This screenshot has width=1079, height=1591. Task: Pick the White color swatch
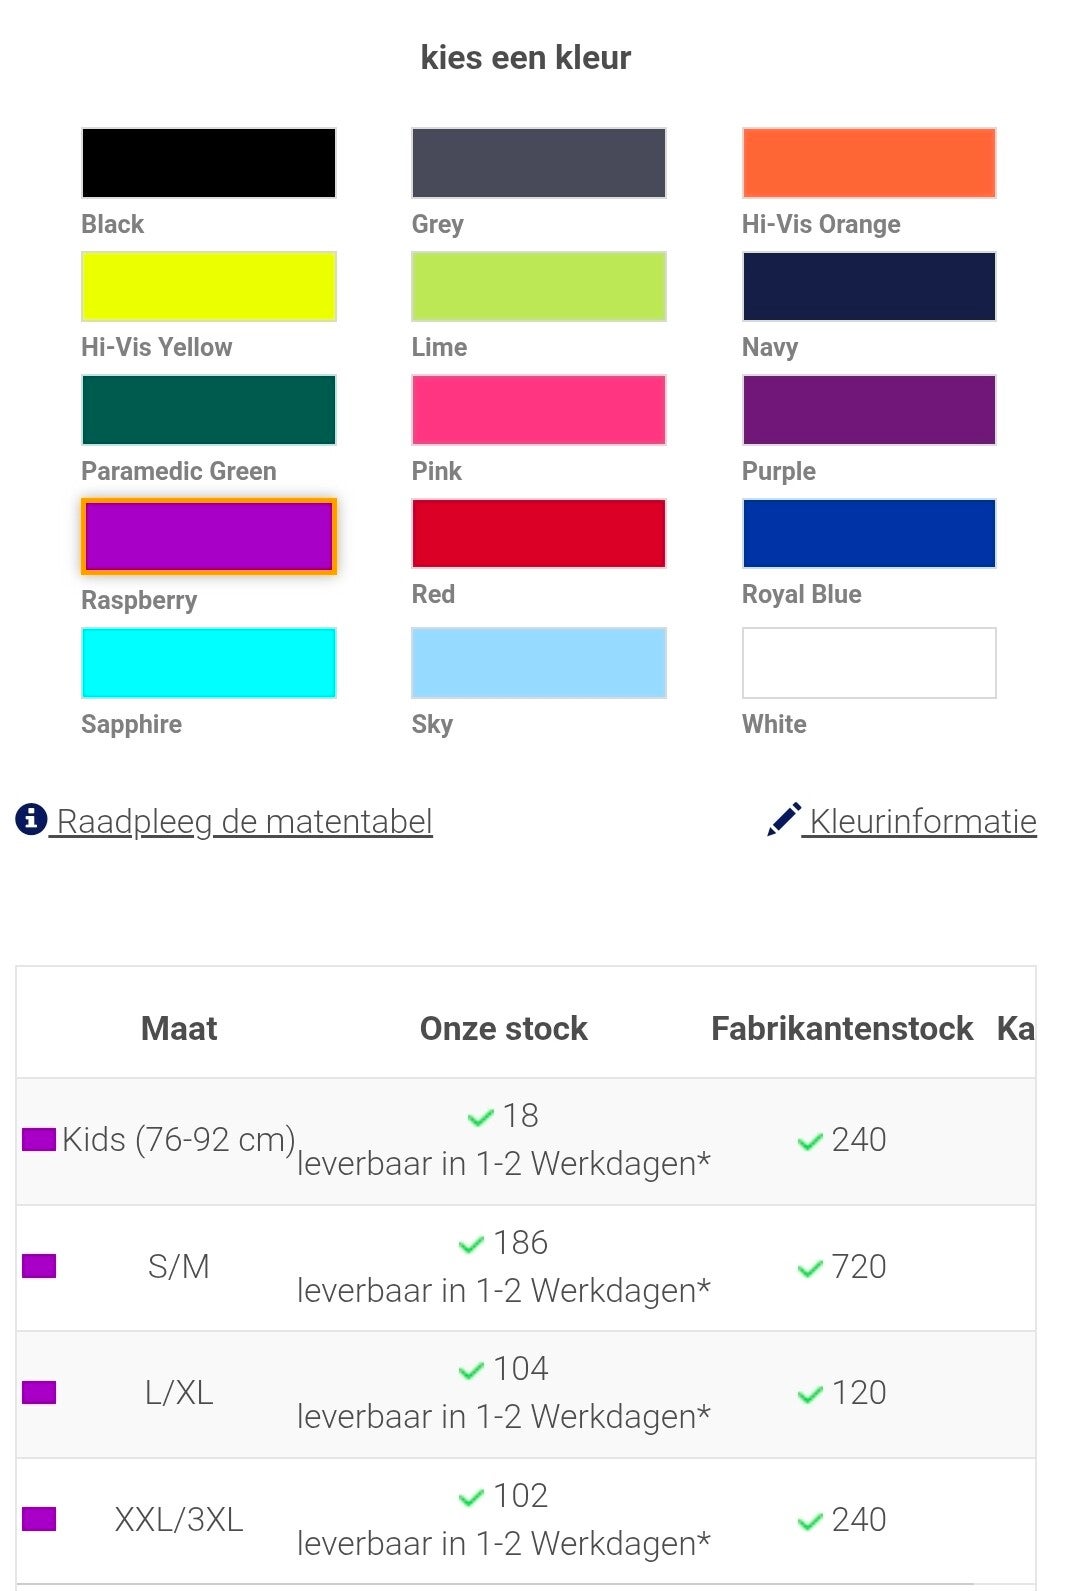click(868, 663)
